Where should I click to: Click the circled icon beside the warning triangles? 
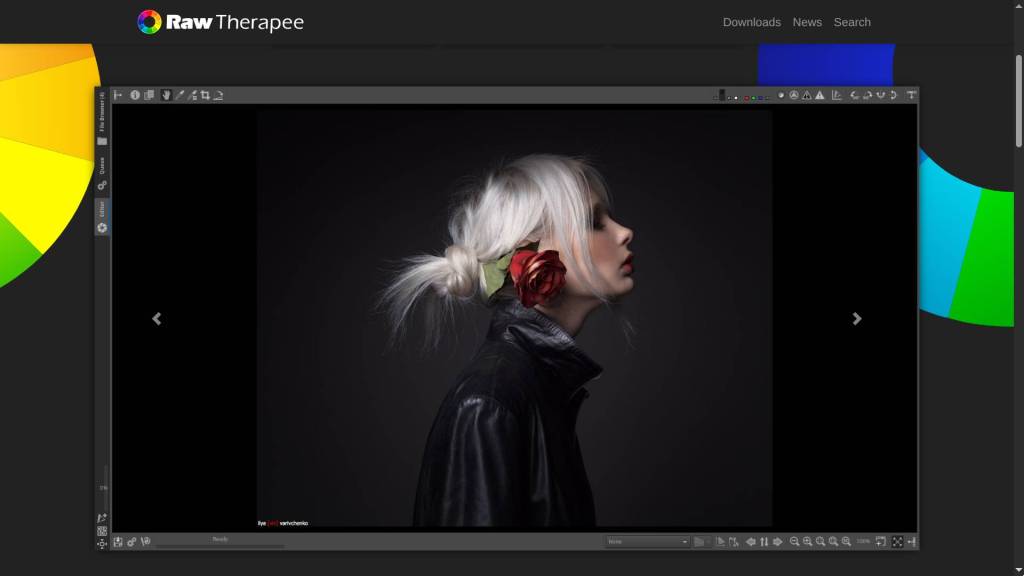coord(794,95)
